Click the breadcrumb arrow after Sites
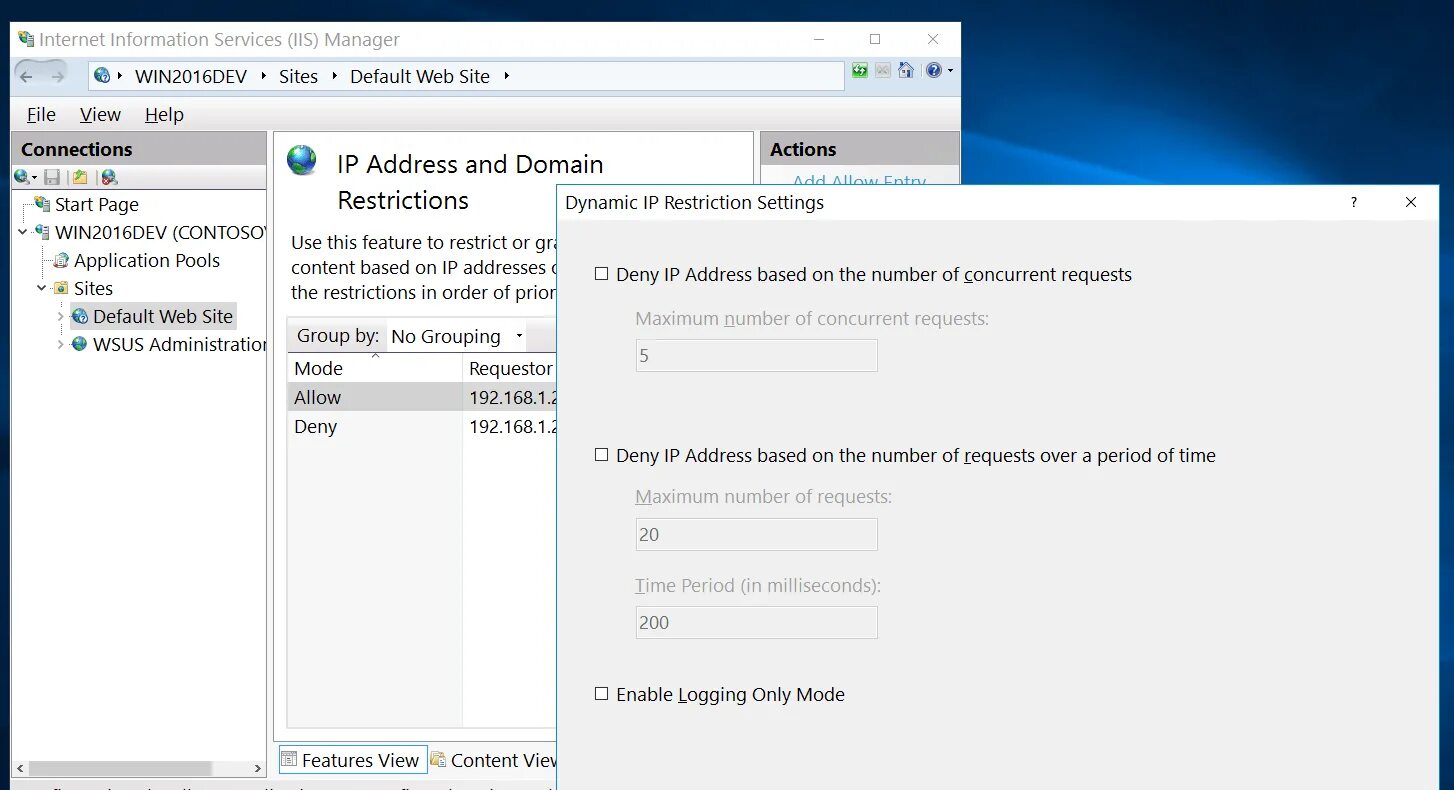The width and height of the screenshot is (1454, 790). [334, 76]
